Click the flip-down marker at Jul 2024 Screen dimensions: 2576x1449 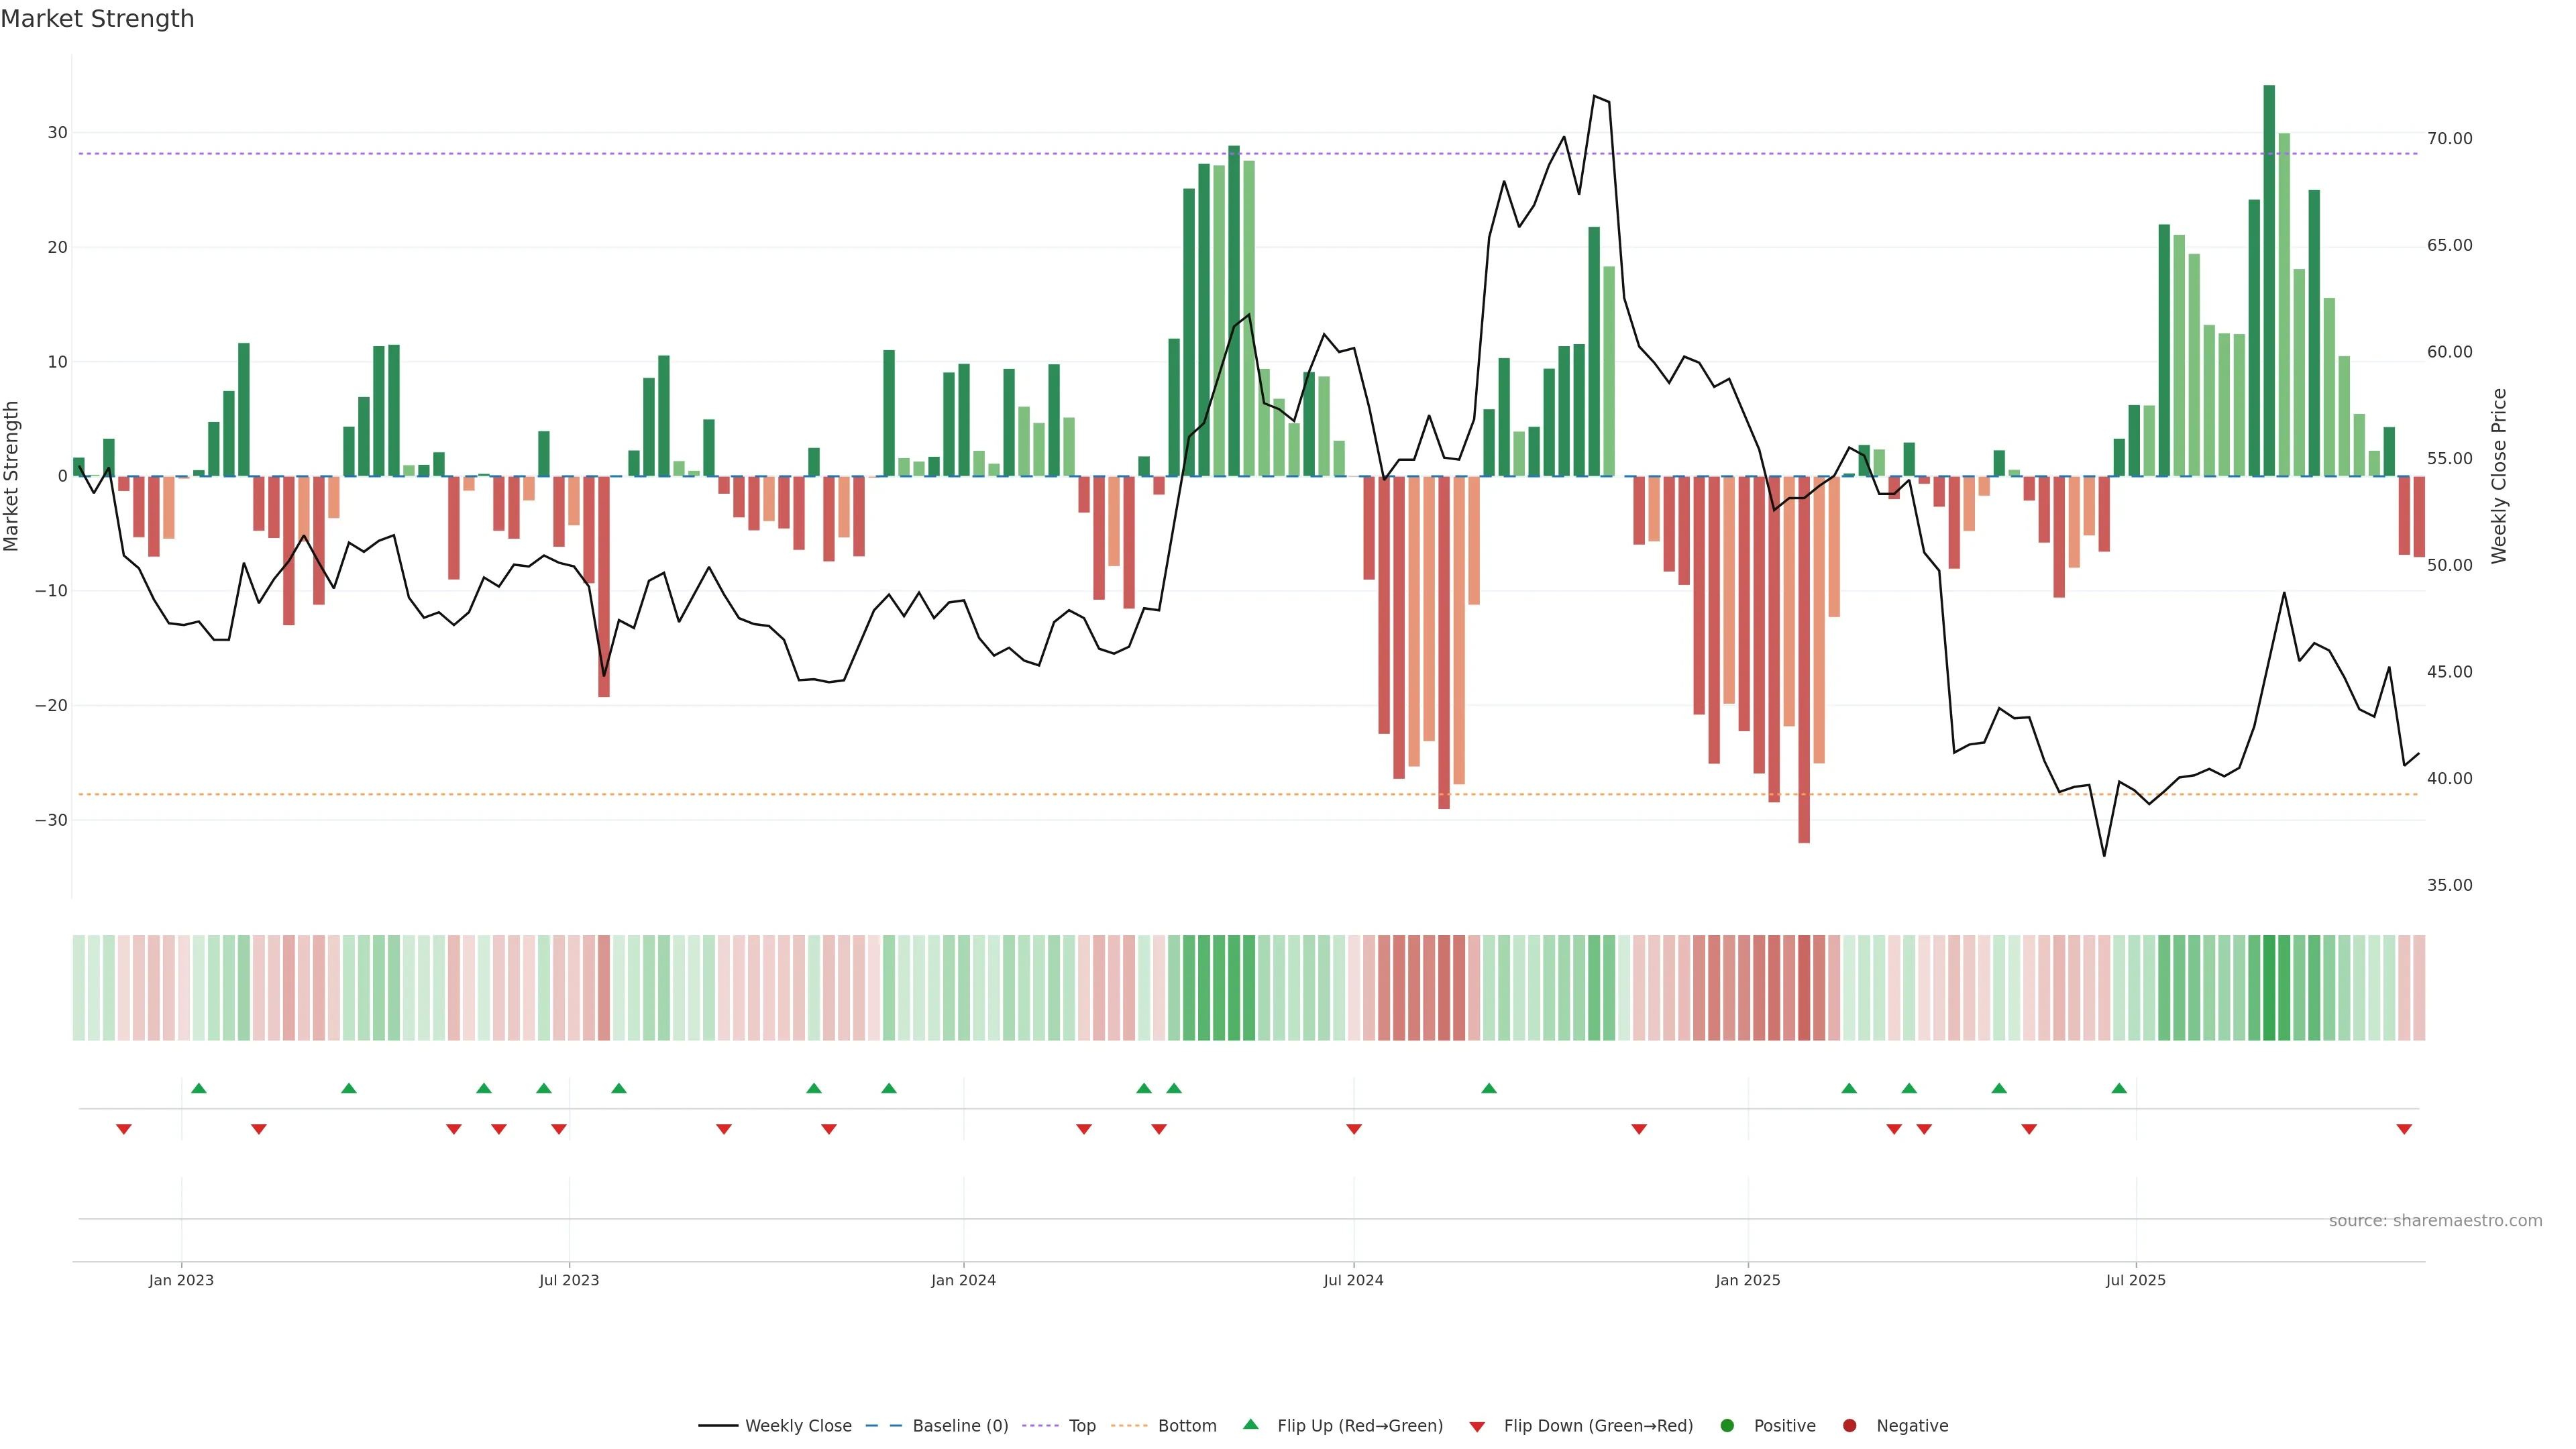tap(1354, 1129)
